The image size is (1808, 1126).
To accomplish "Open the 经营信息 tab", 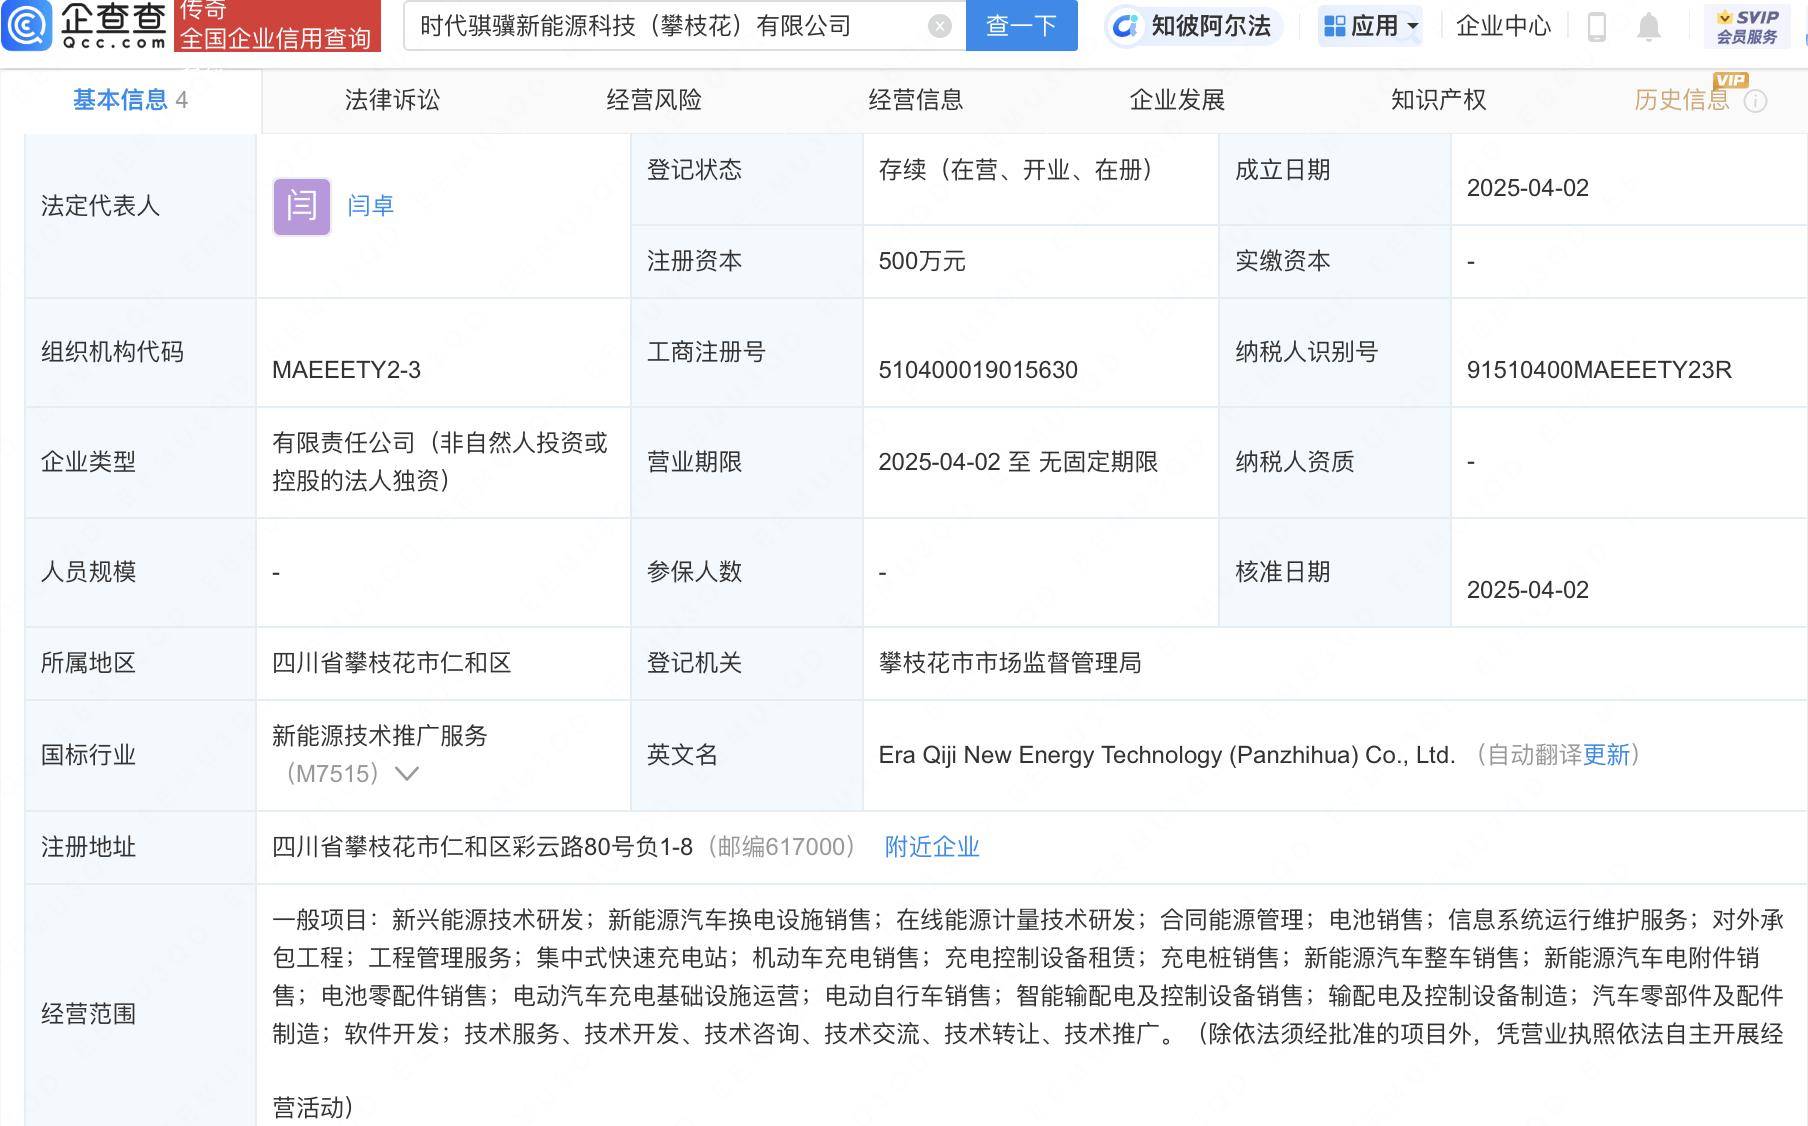I will (x=915, y=100).
